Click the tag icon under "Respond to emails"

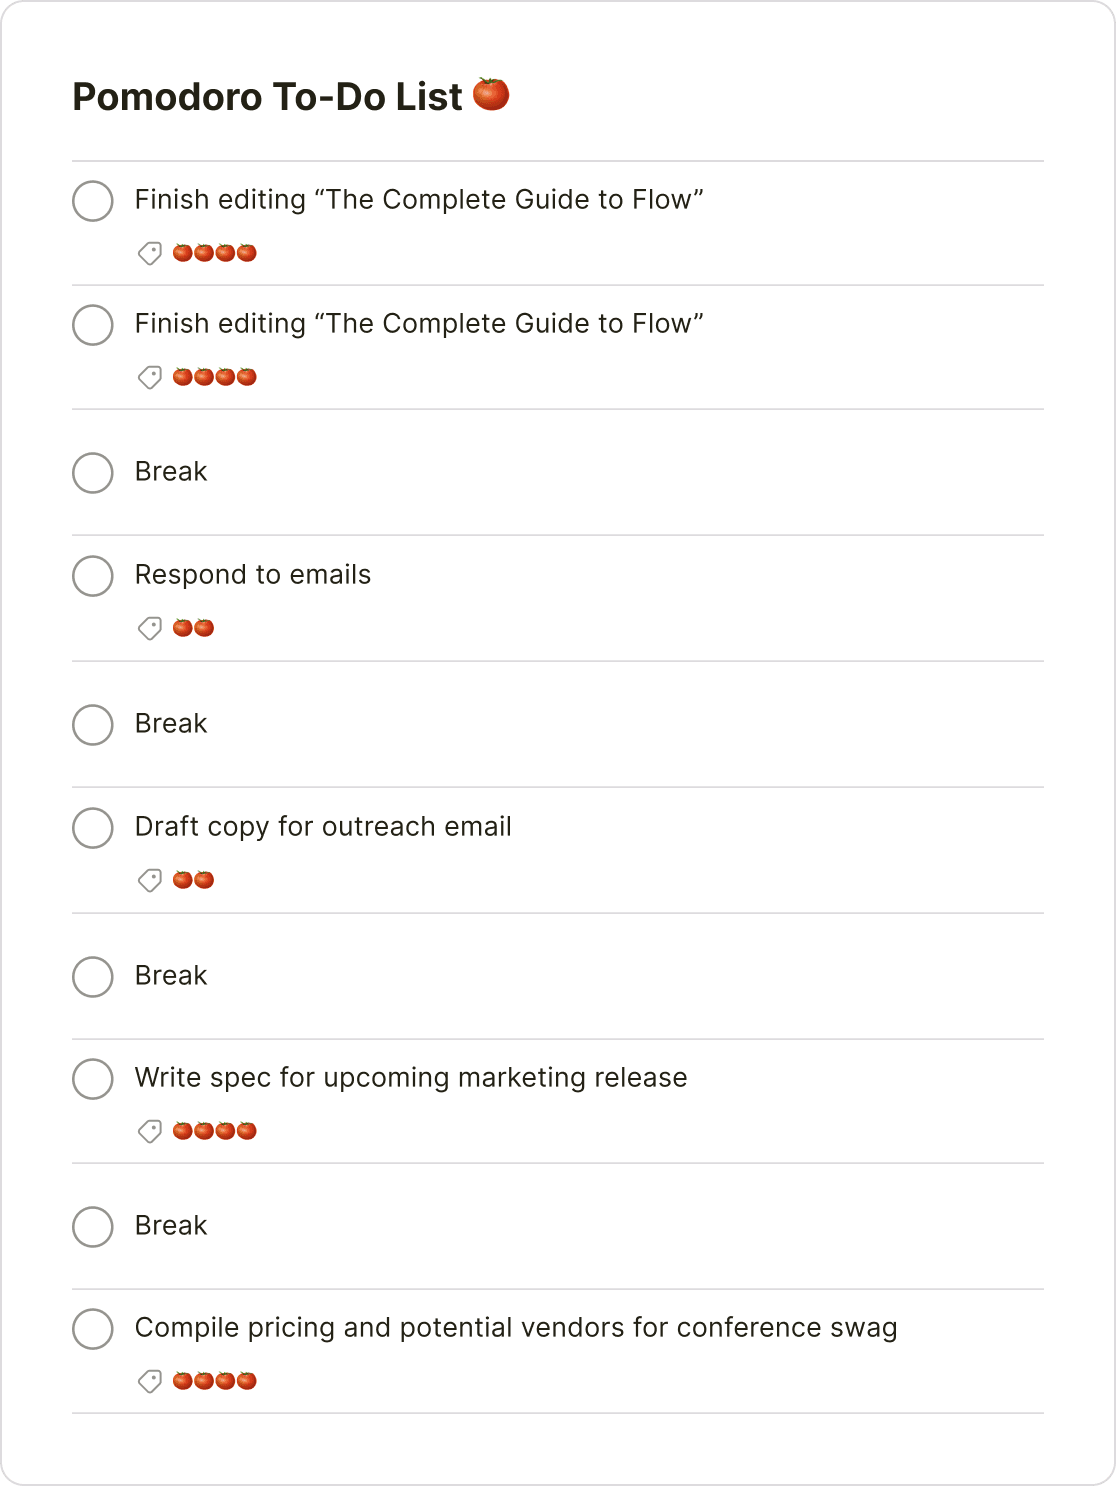click(150, 628)
